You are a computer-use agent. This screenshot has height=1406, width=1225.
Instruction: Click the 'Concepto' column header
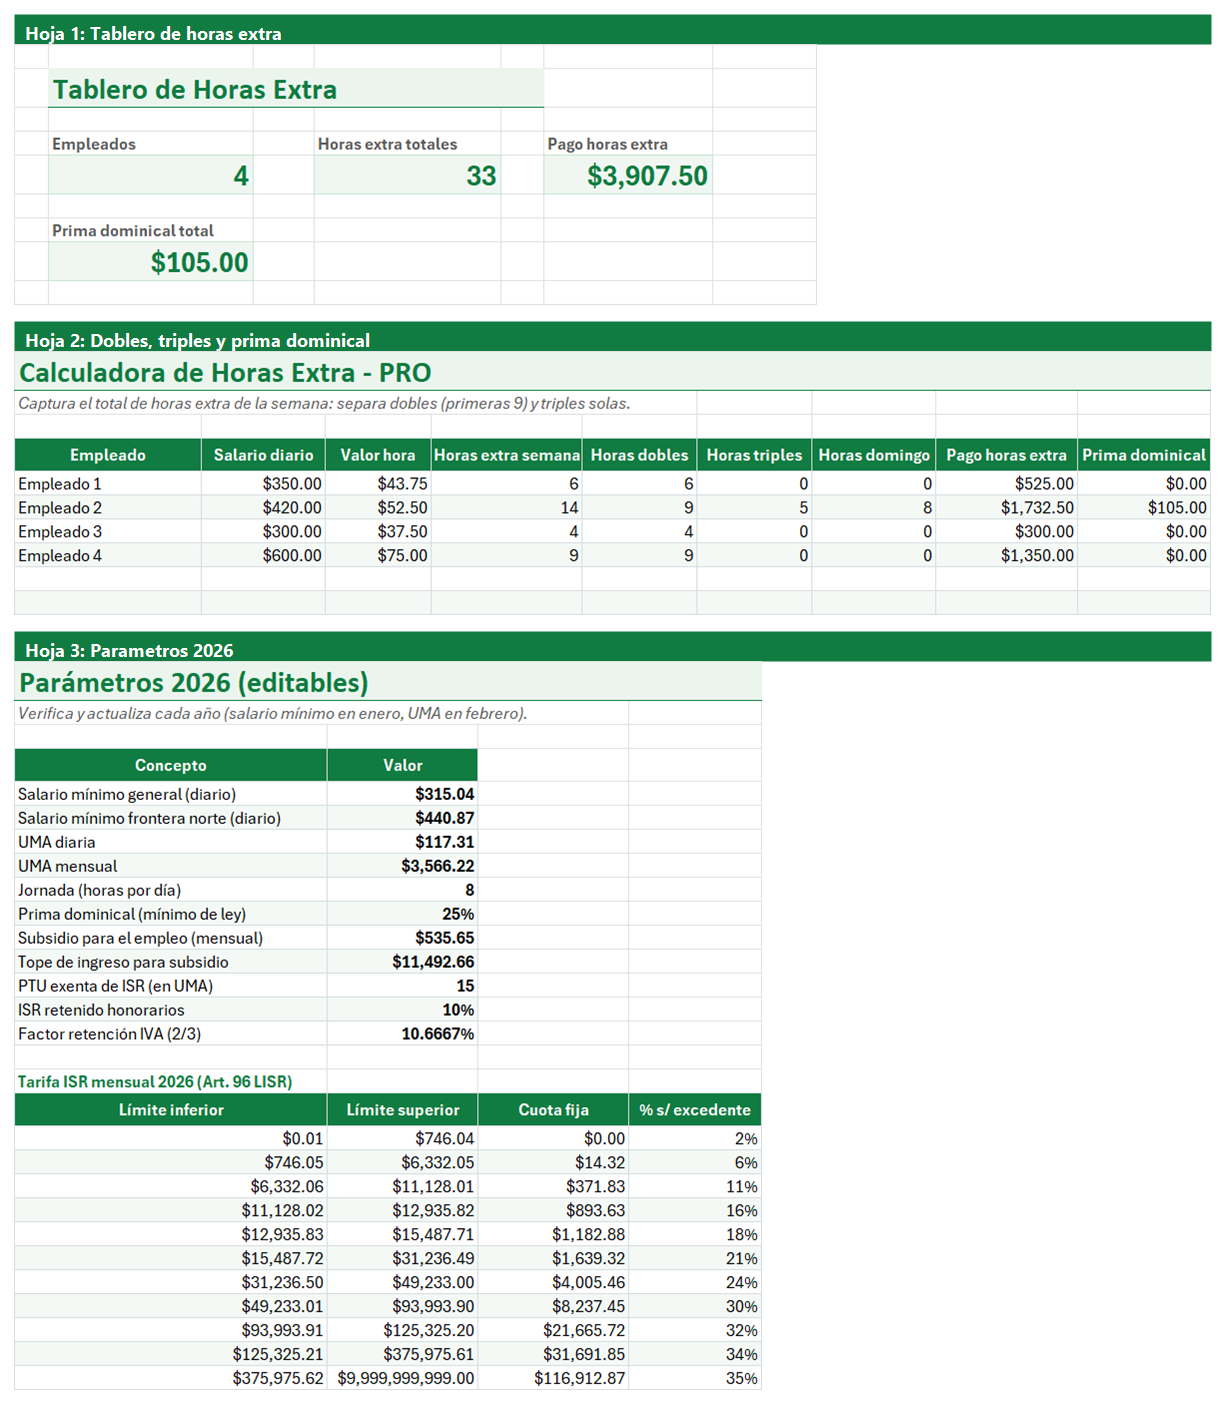point(171,765)
